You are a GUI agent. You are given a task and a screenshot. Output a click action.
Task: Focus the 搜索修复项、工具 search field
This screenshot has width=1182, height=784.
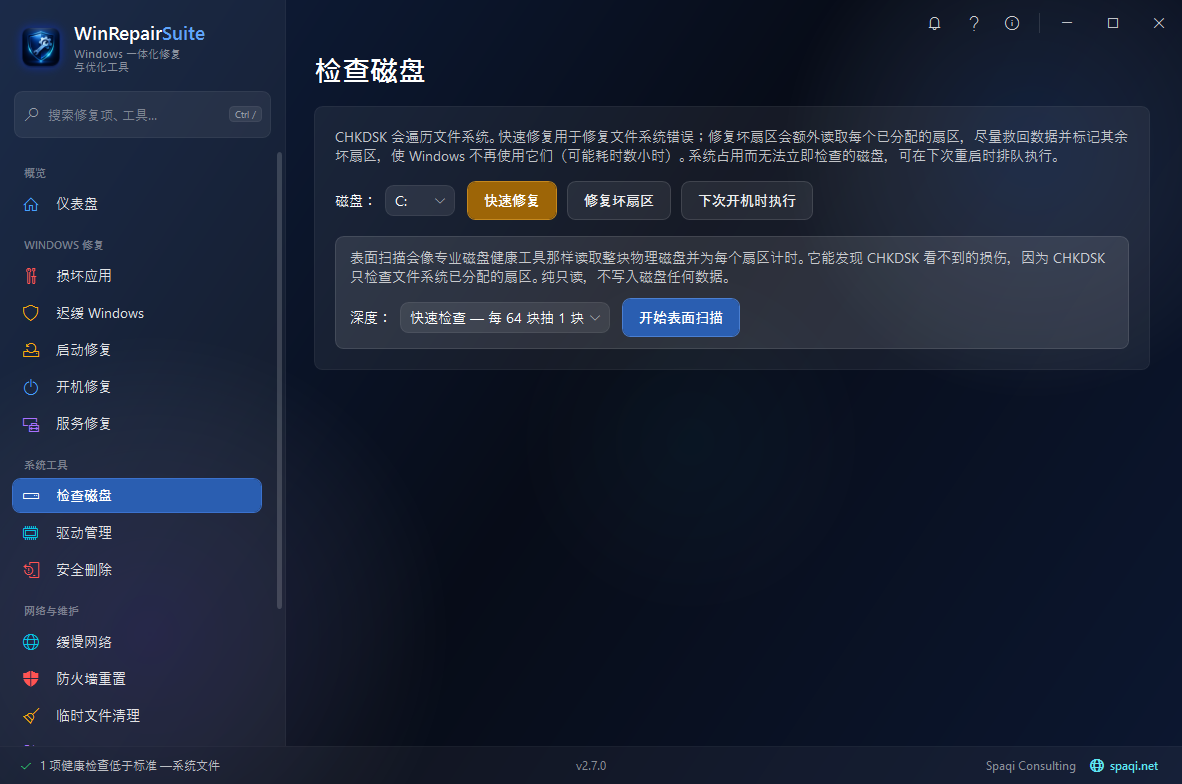142,115
